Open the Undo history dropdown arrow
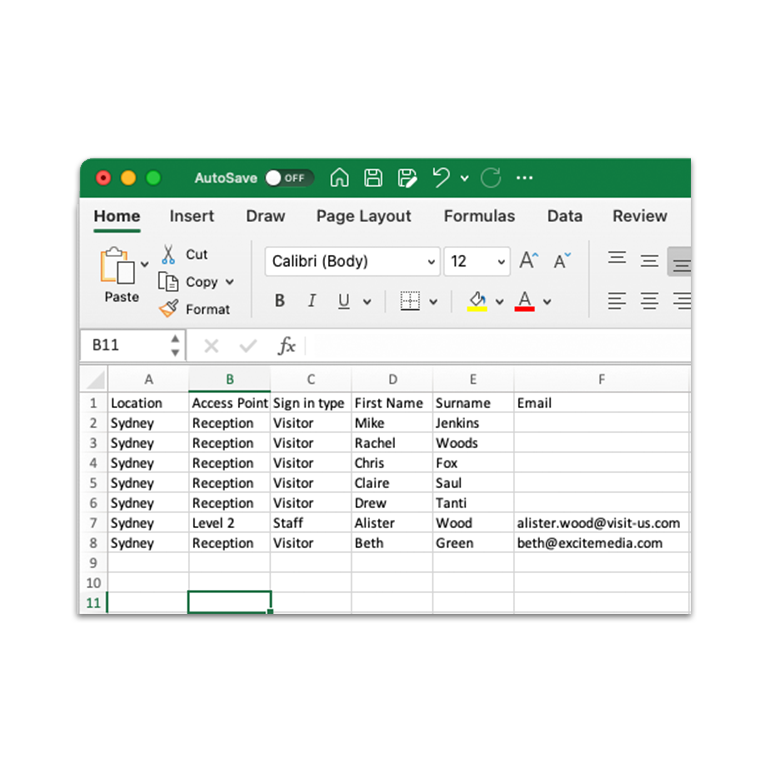The width and height of the screenshot is (768, 768). [x=464, y=178]
